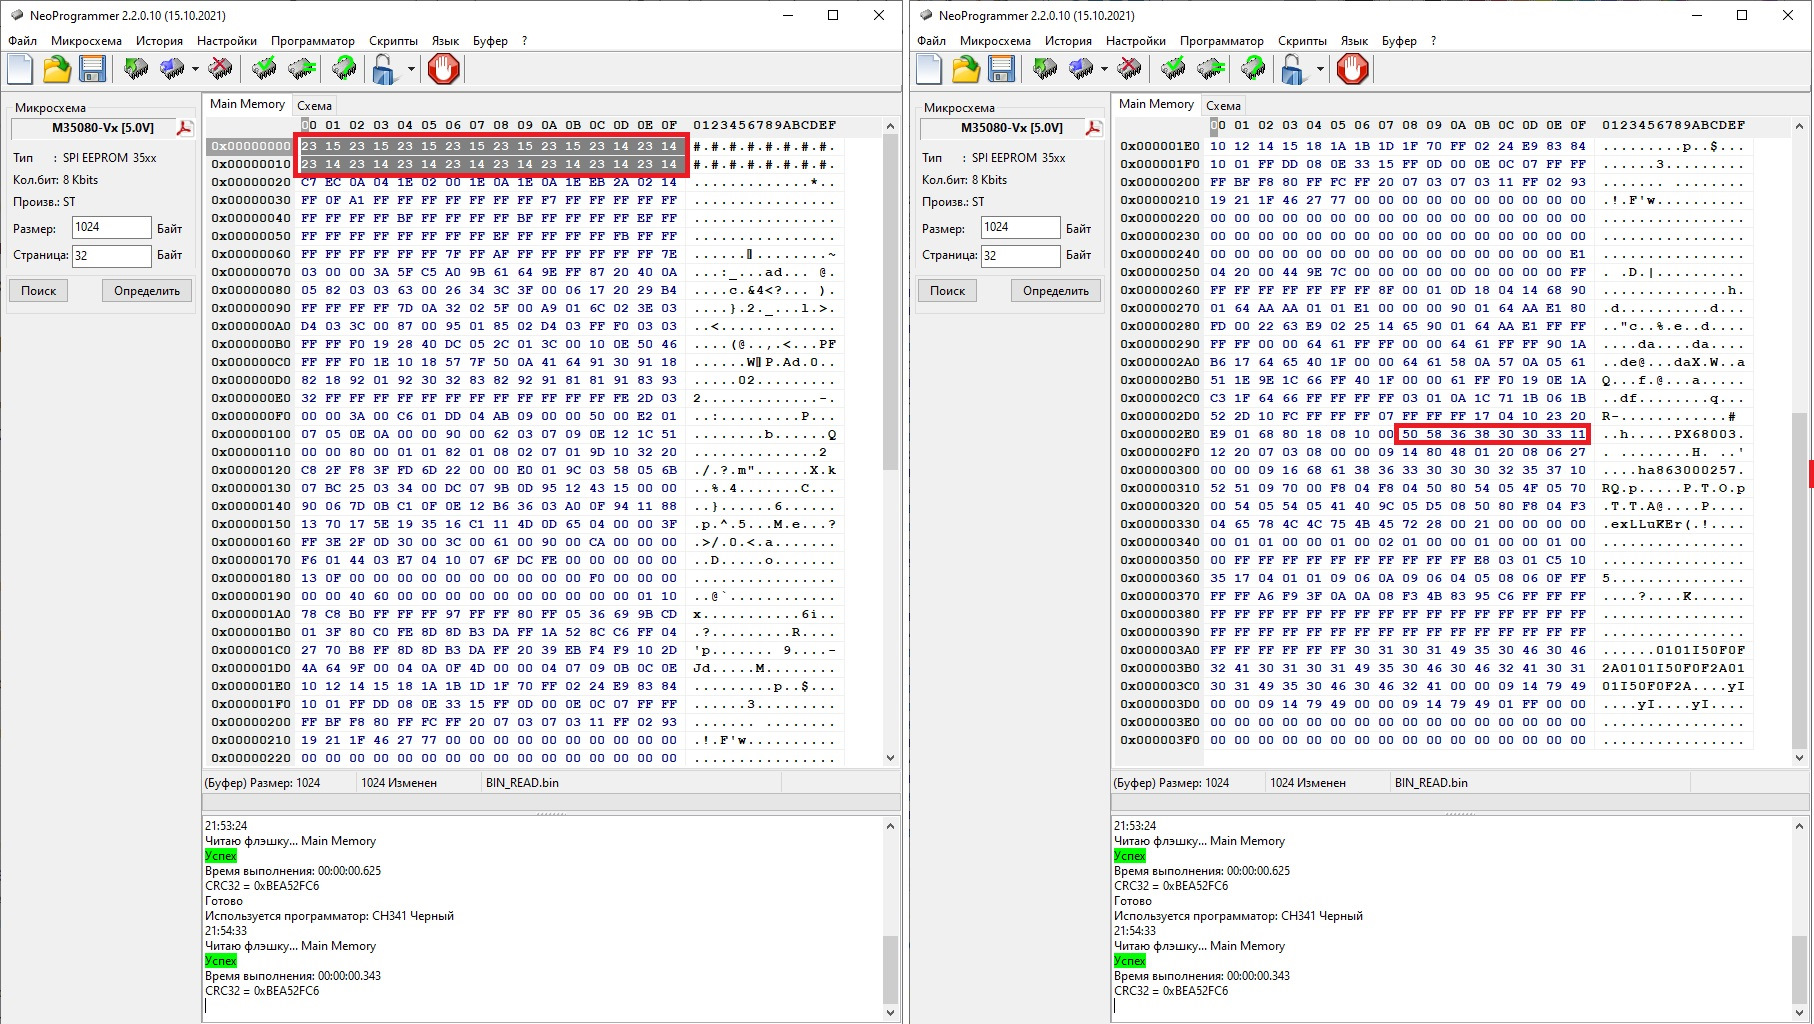Image resolution: width=1814 pixels, height=1024 pixels.
Task: Auto-detect the chip via left window toolbar
Action: point(343,69)
